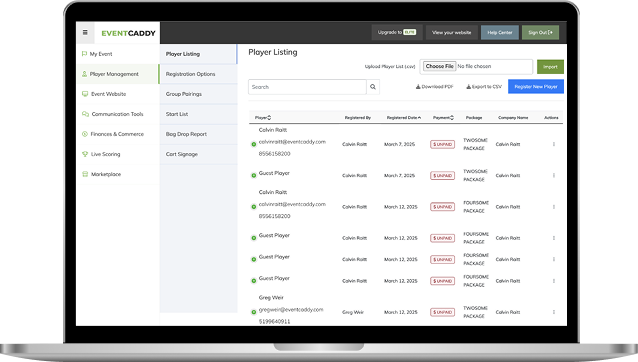Image resolution: width=638 pixels, height=362 pixels.
Task: Click Register New Player button
Action: (536, 87)
